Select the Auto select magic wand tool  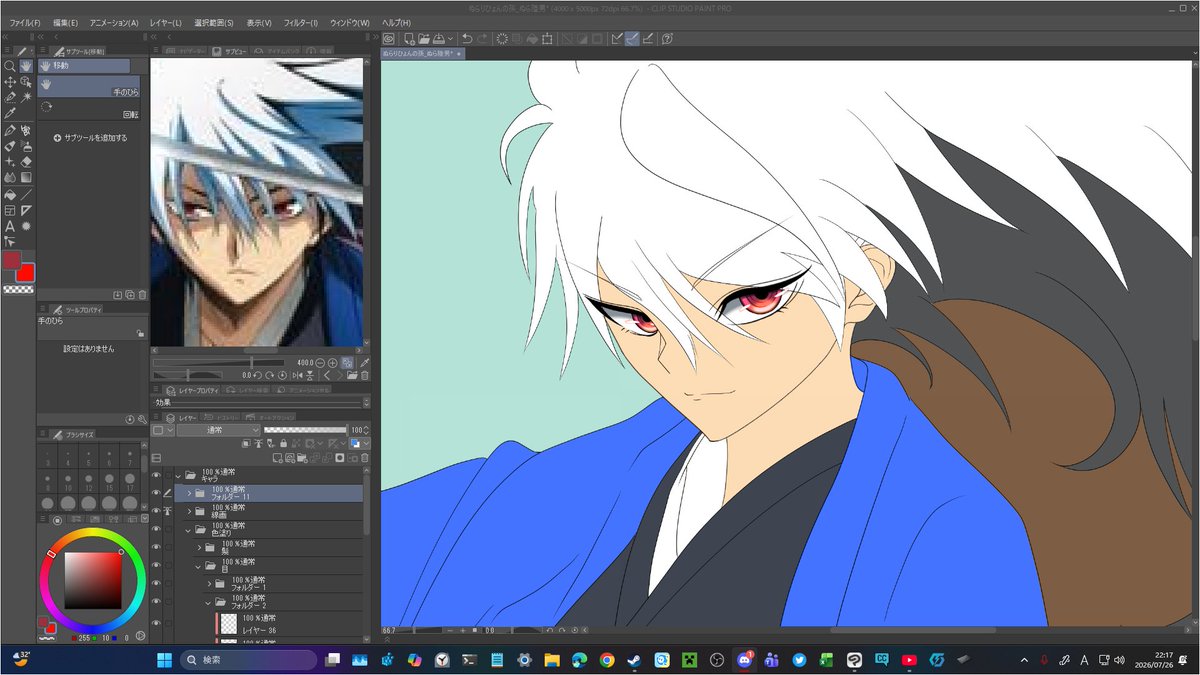coord(26,97)
